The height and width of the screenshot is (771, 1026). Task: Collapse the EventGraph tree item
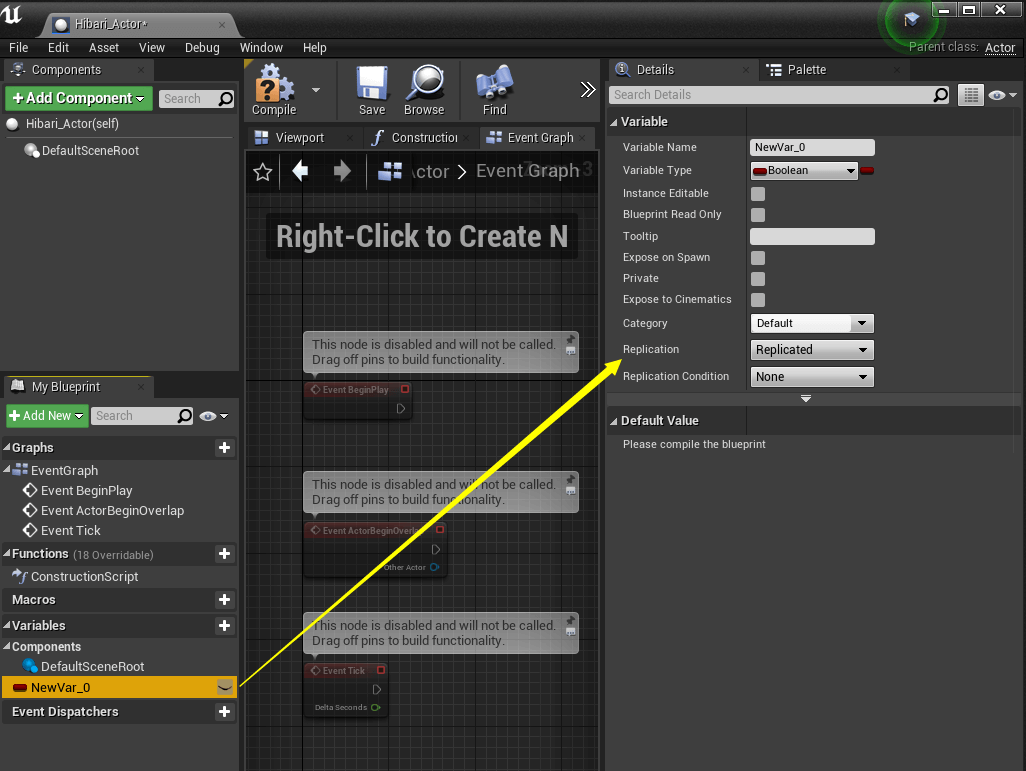[x=7, y=469]
